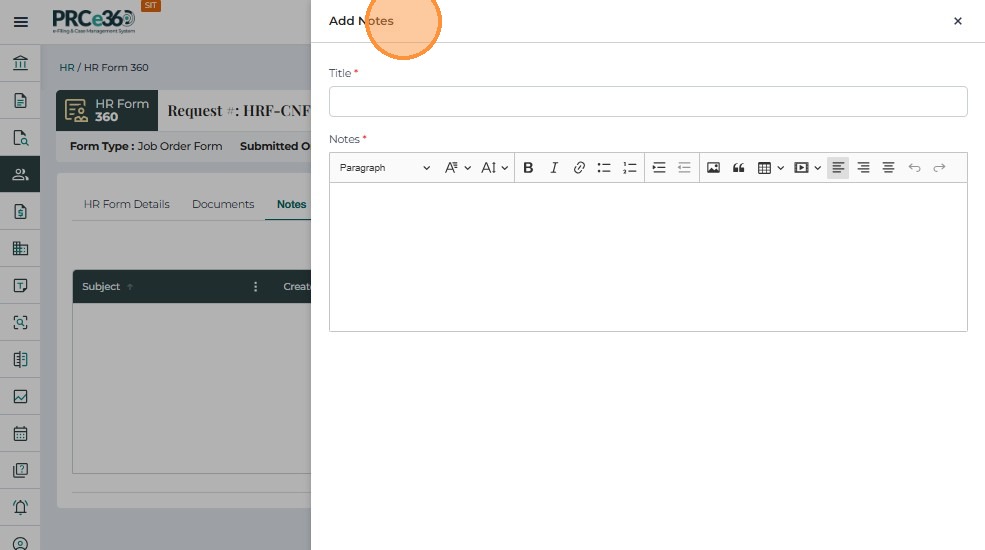
Task: Sort by Subject column header
Action: pos(101,286)
